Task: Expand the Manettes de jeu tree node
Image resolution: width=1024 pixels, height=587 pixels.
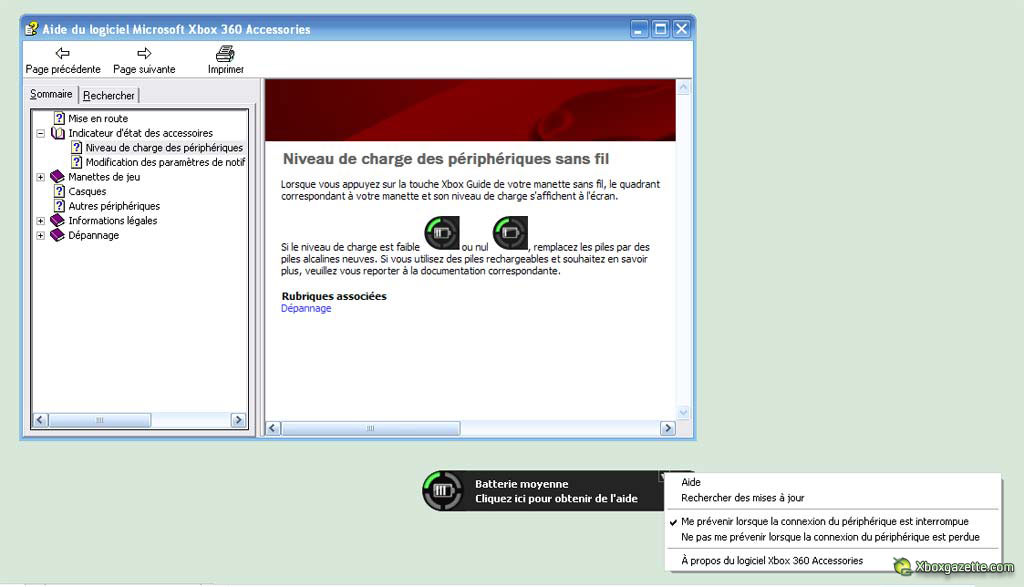Action: 41,177
